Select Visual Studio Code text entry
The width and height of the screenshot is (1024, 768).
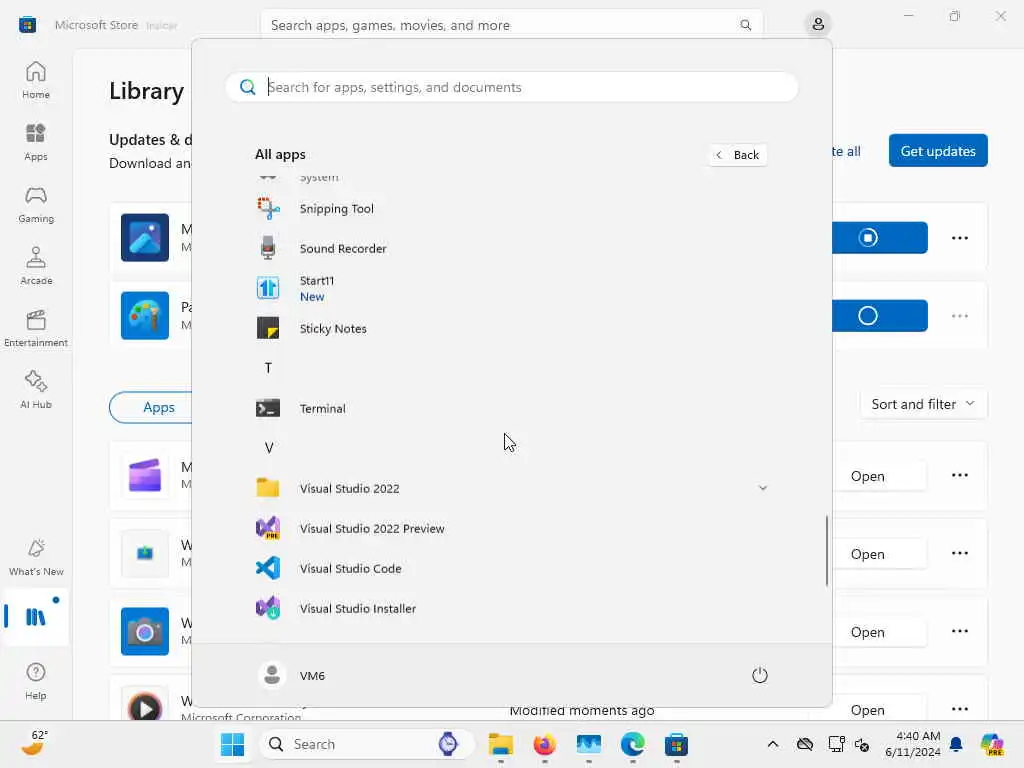pyautogui.click(x=350, y=568)
